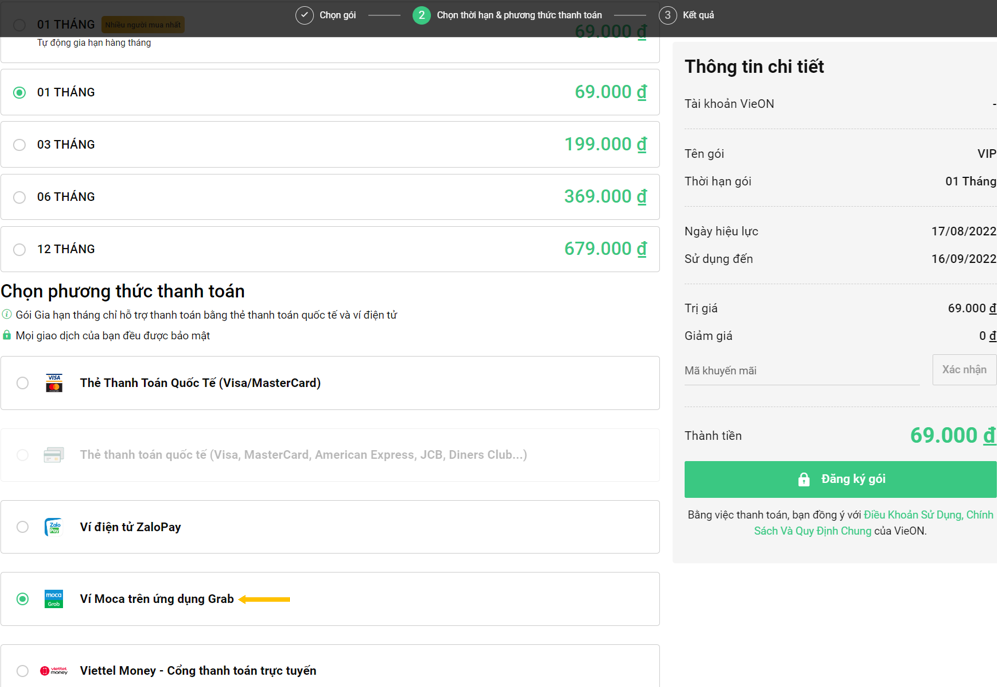This screenshot has height=687, width=997.
Task: Click the Trị giá 69.000 đ value
Action: (x=972, y=308)
